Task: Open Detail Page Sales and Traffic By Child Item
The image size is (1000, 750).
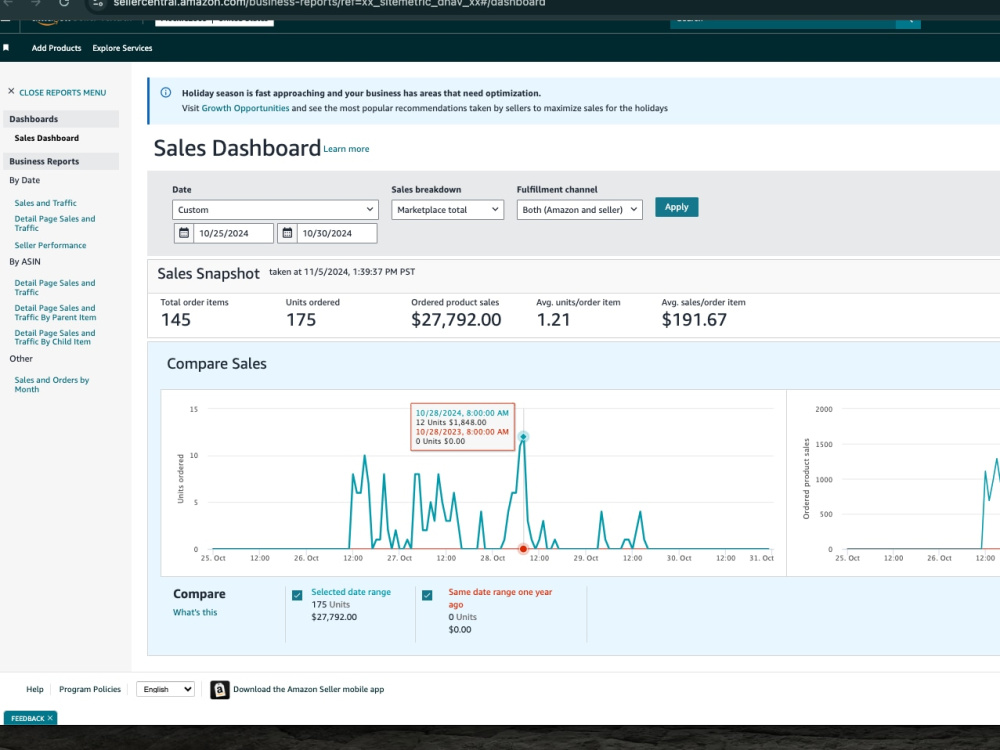Action: click(55, 337)
